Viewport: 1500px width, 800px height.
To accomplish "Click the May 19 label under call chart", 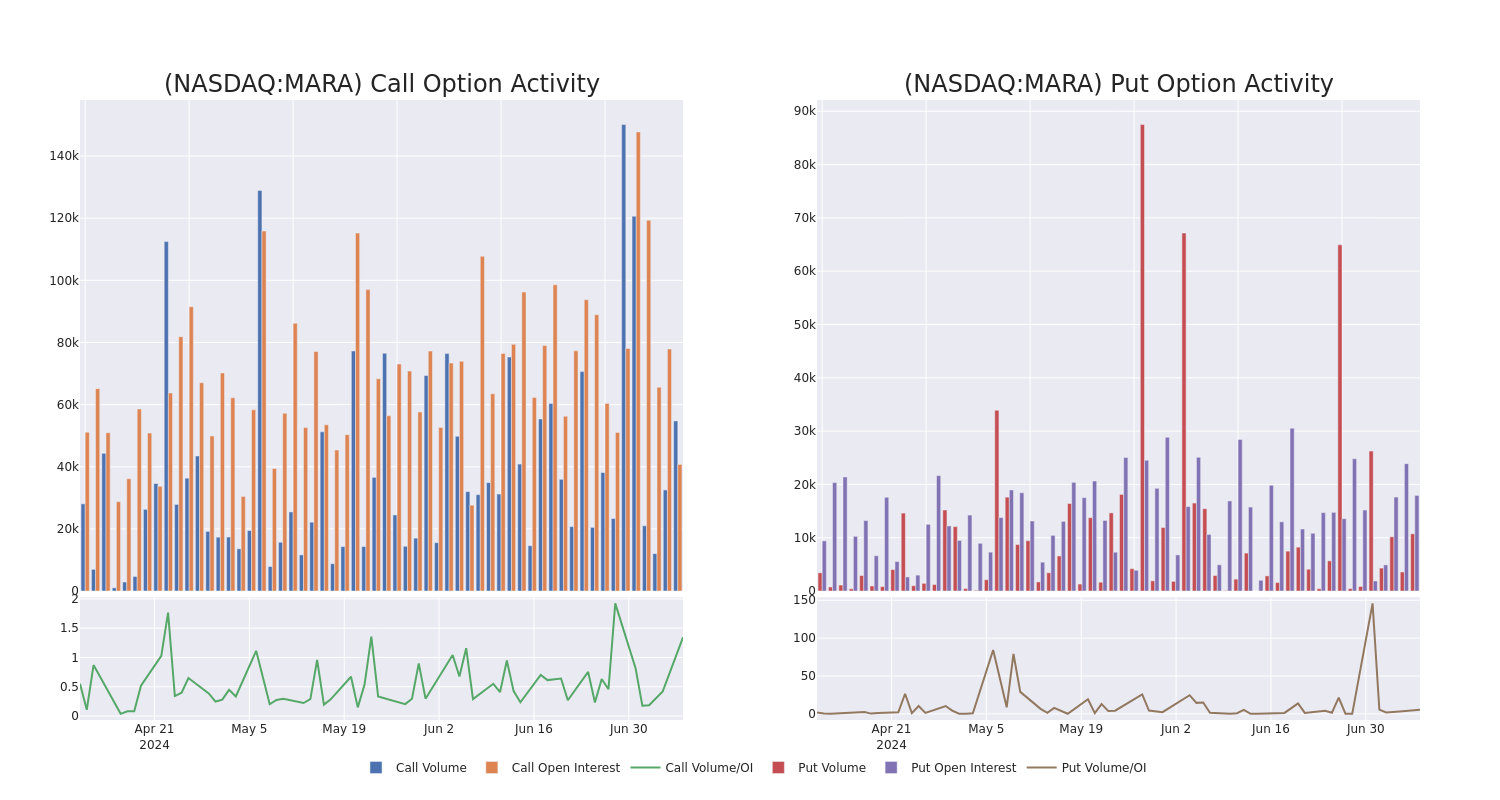I will (x=344, y=729).
